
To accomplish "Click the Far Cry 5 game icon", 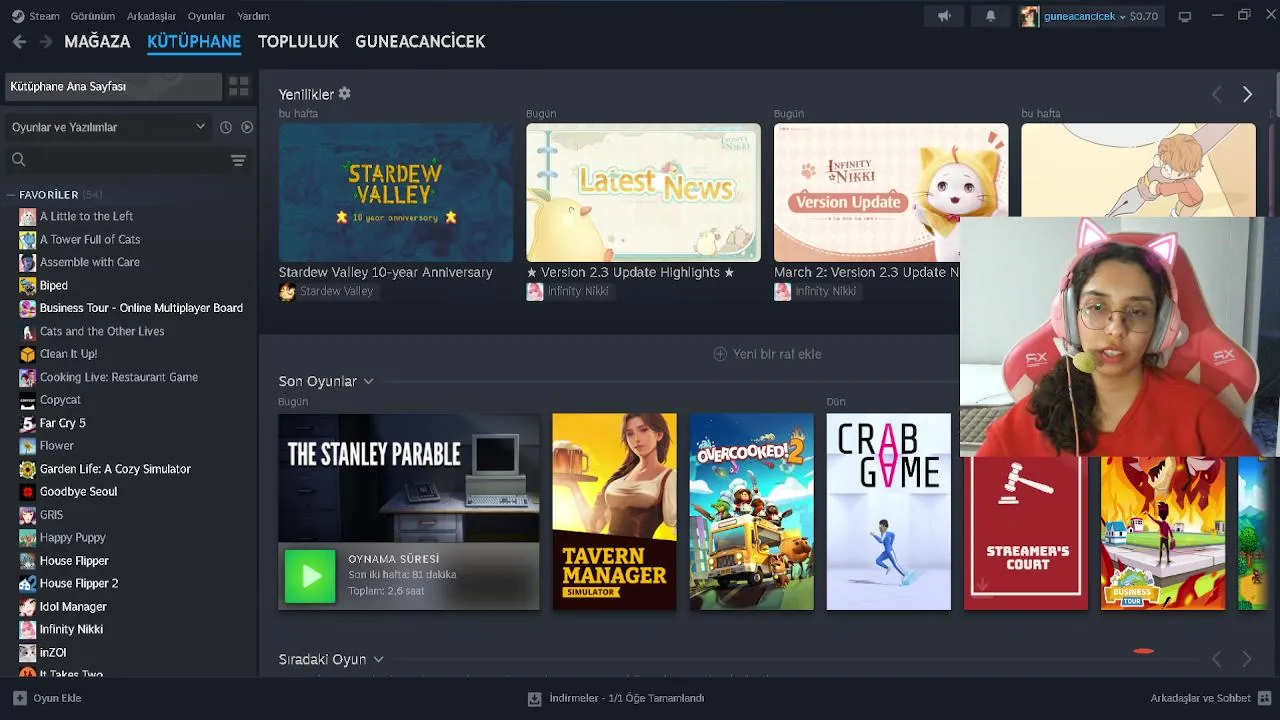I will coord(28,423).
